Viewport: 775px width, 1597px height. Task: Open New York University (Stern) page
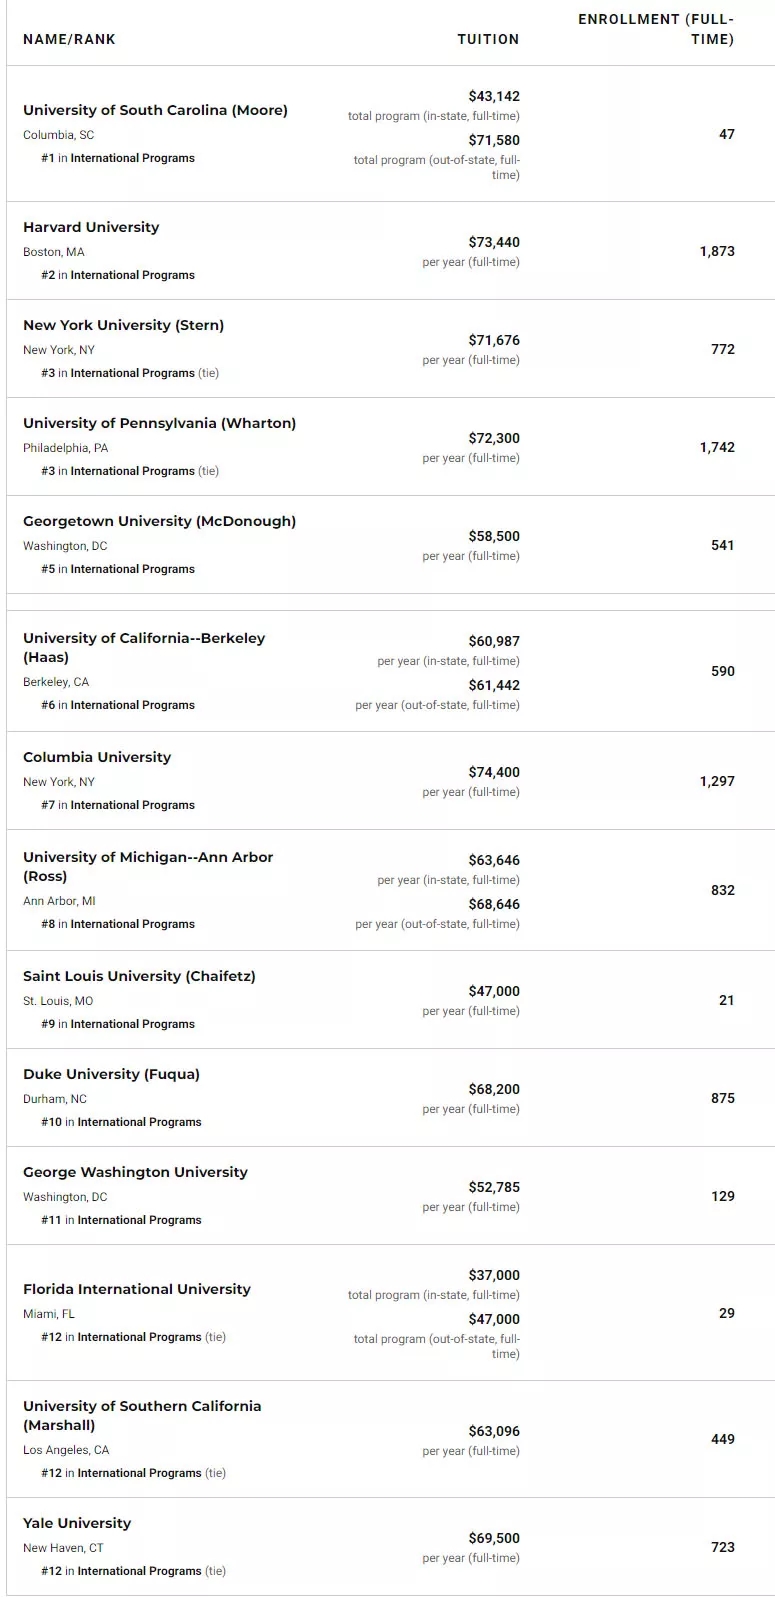tap(123, 325)
